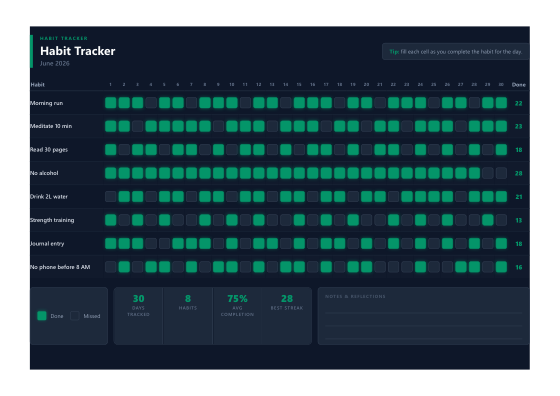This screenshot has height=396, width=560.
Task: Click the Notes & Reflections writing area
Action: click(423, 316)
